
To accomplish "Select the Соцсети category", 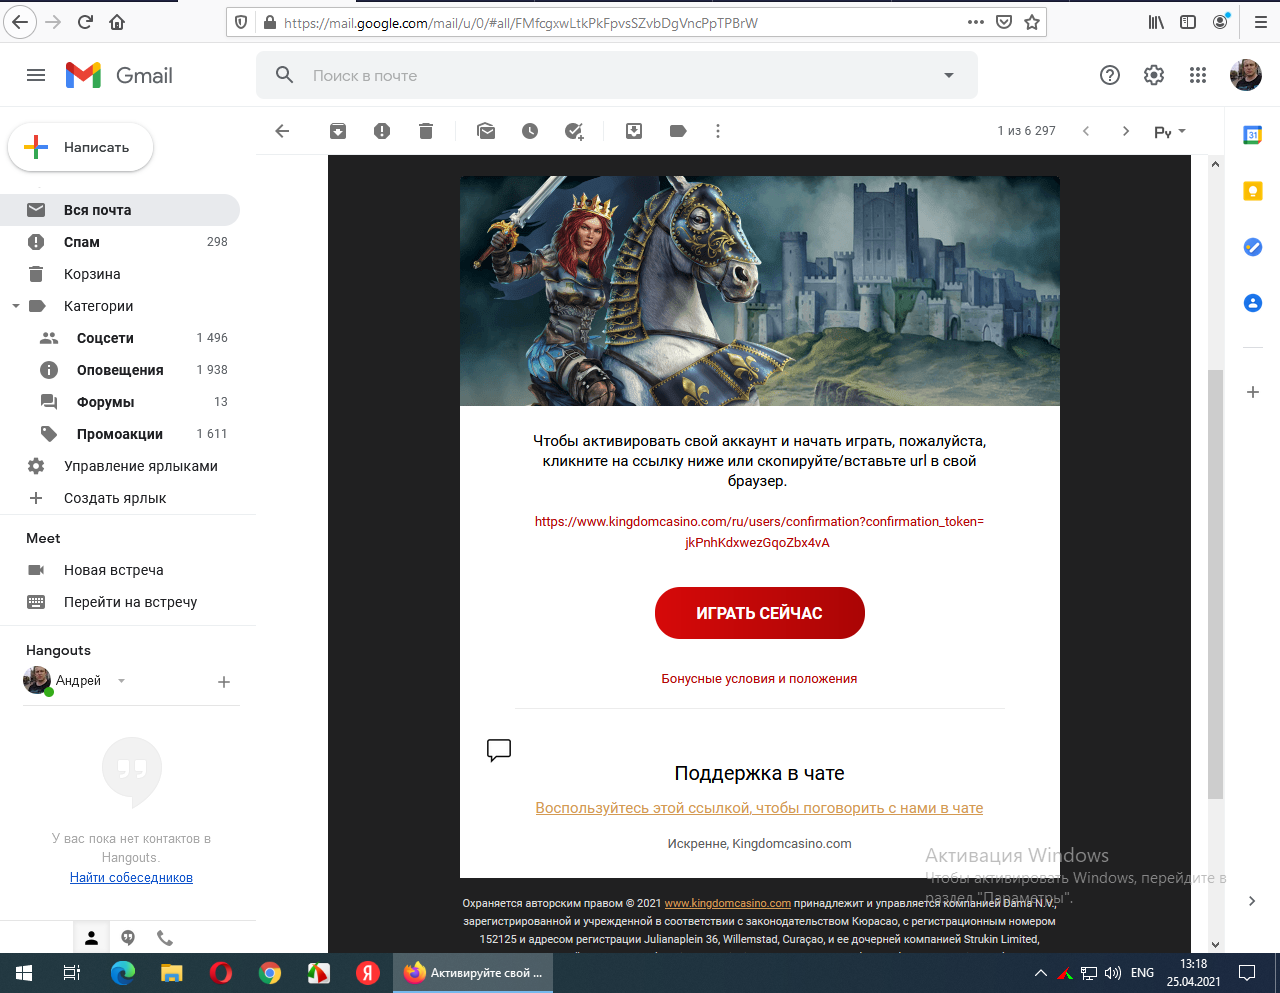I will point(120,338).
